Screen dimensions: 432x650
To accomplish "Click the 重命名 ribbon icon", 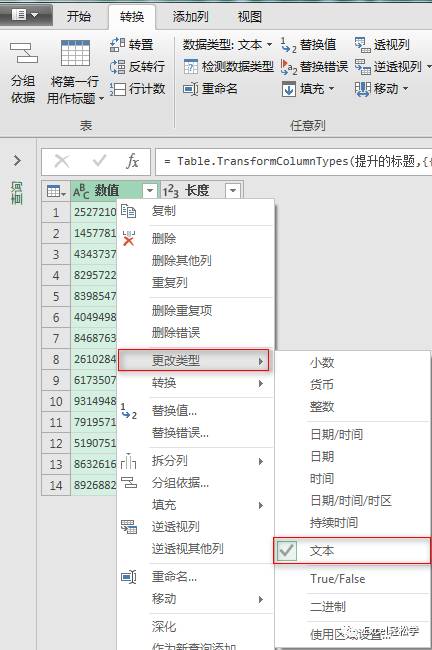I will 191,89.
